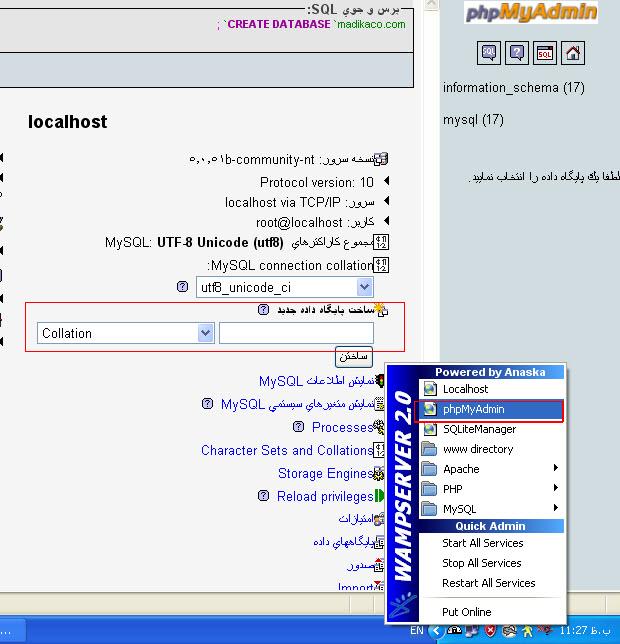This screenshot has width=620, height=644.
Task: Click into the new database name field
Action: [x=296, y=333]
